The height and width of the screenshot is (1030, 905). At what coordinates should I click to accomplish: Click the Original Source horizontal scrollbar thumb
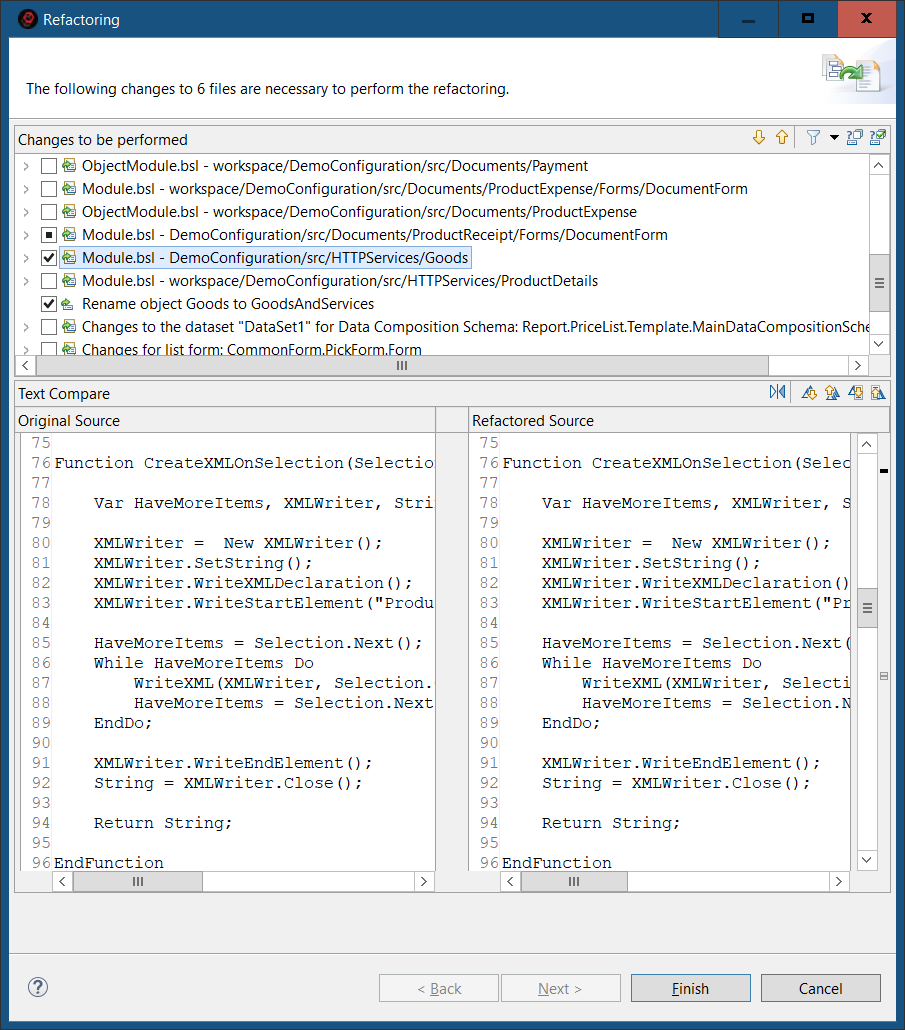click(x=138, y=881)
